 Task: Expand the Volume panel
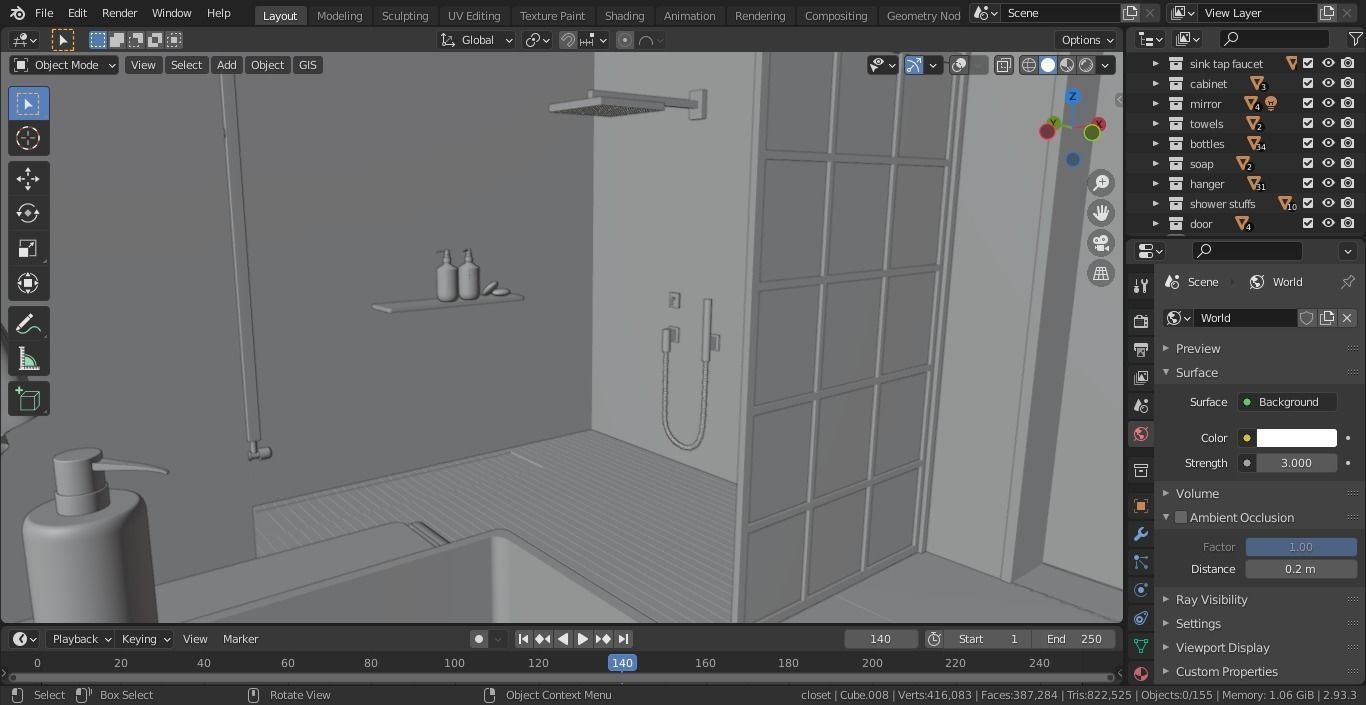coord(1197,493)
